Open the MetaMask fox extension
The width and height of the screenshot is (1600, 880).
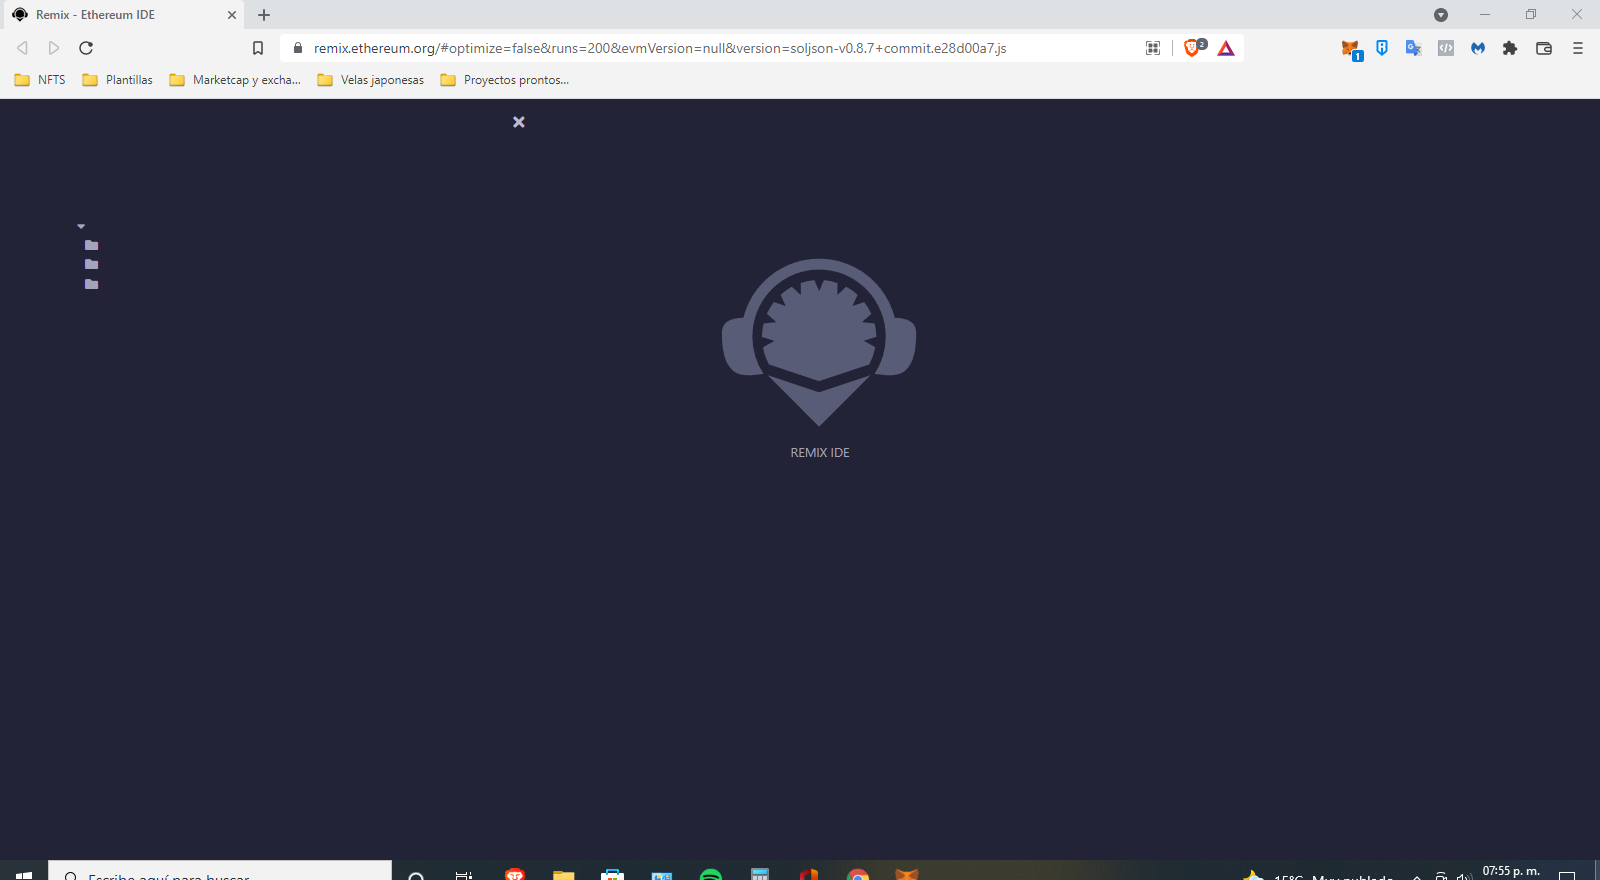pyautogui.click(x=1350, y=48)
